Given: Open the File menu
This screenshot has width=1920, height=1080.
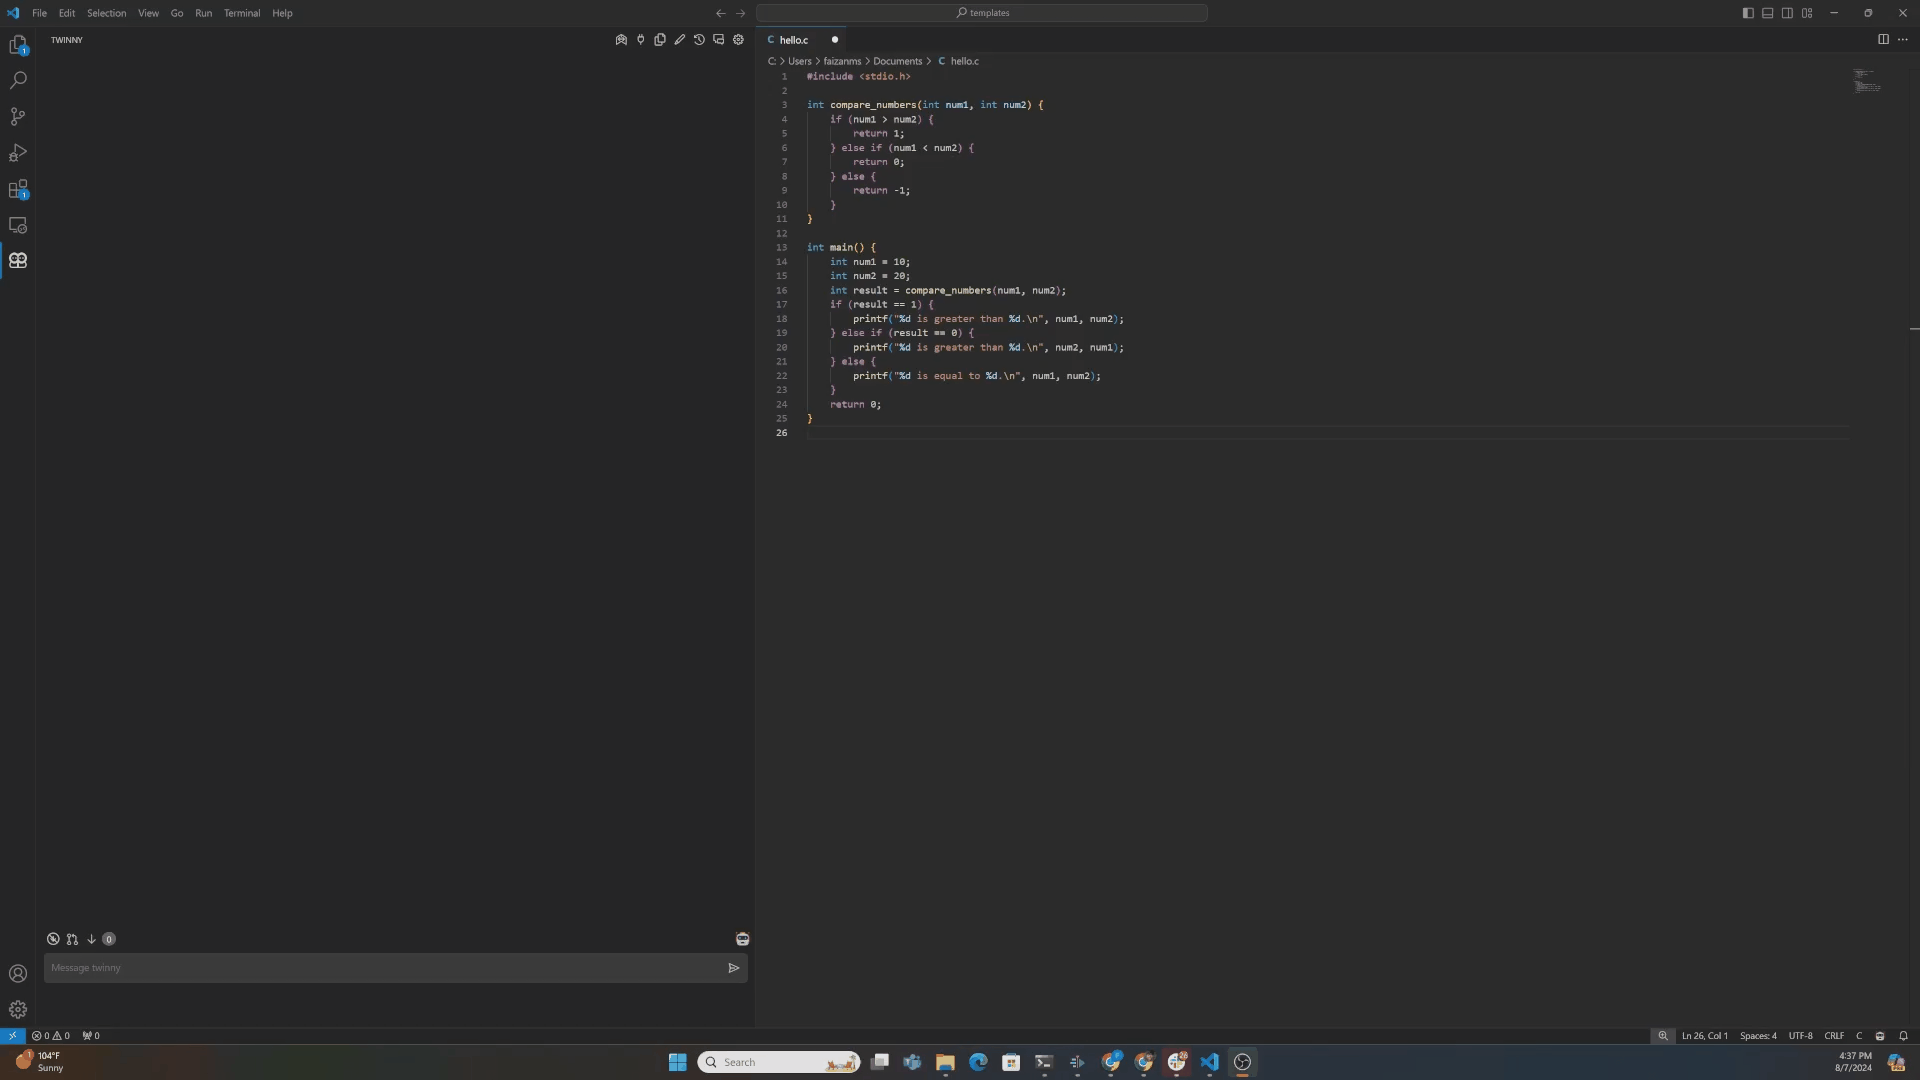Looking at the screenshot, I should [x=39, y=13].
